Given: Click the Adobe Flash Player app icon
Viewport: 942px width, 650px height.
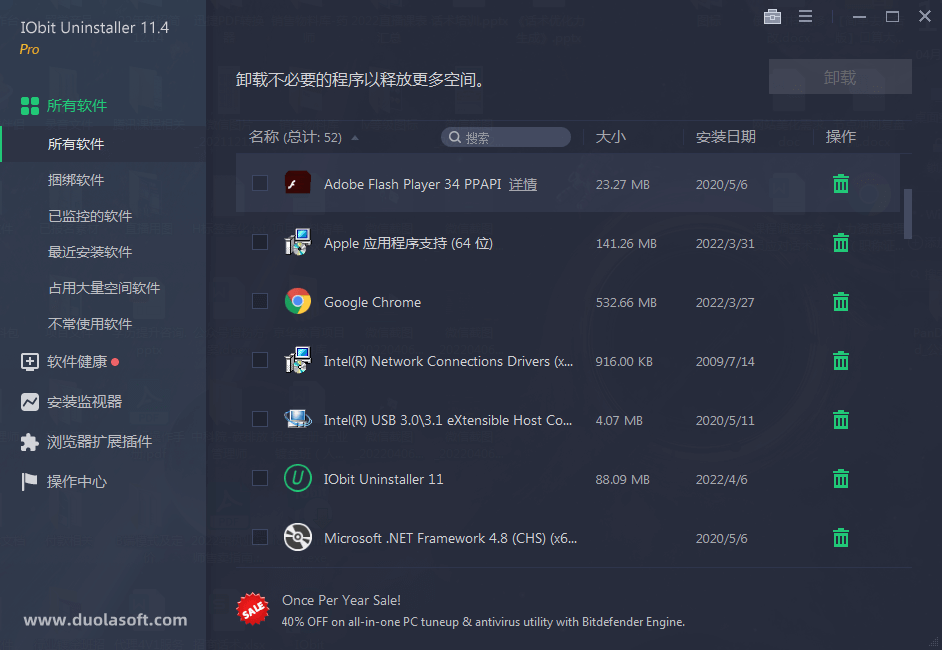Looking at the screenshot, I should [297, 183].
